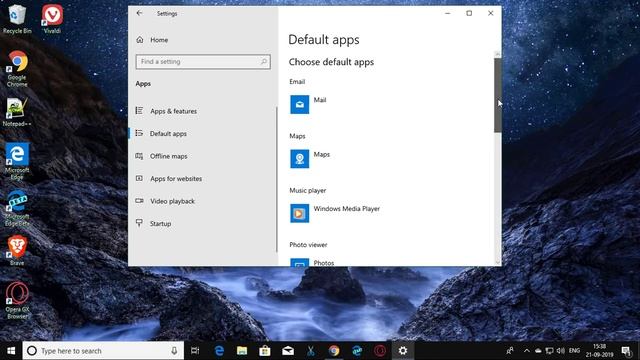Click the search magnifier icon in Settings
Viewport: 640px width, 360px height.
click(264, 62)
